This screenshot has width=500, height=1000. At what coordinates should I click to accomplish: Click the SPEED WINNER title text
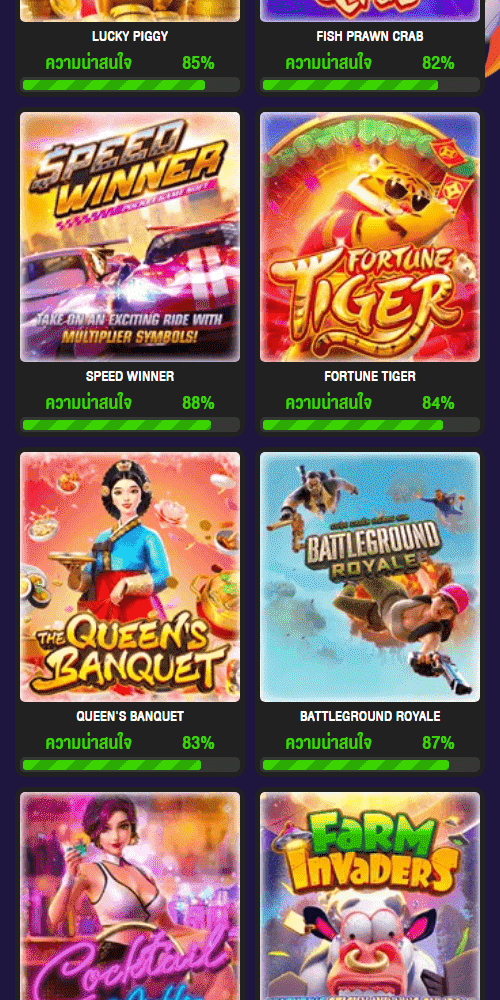(130, 376)
